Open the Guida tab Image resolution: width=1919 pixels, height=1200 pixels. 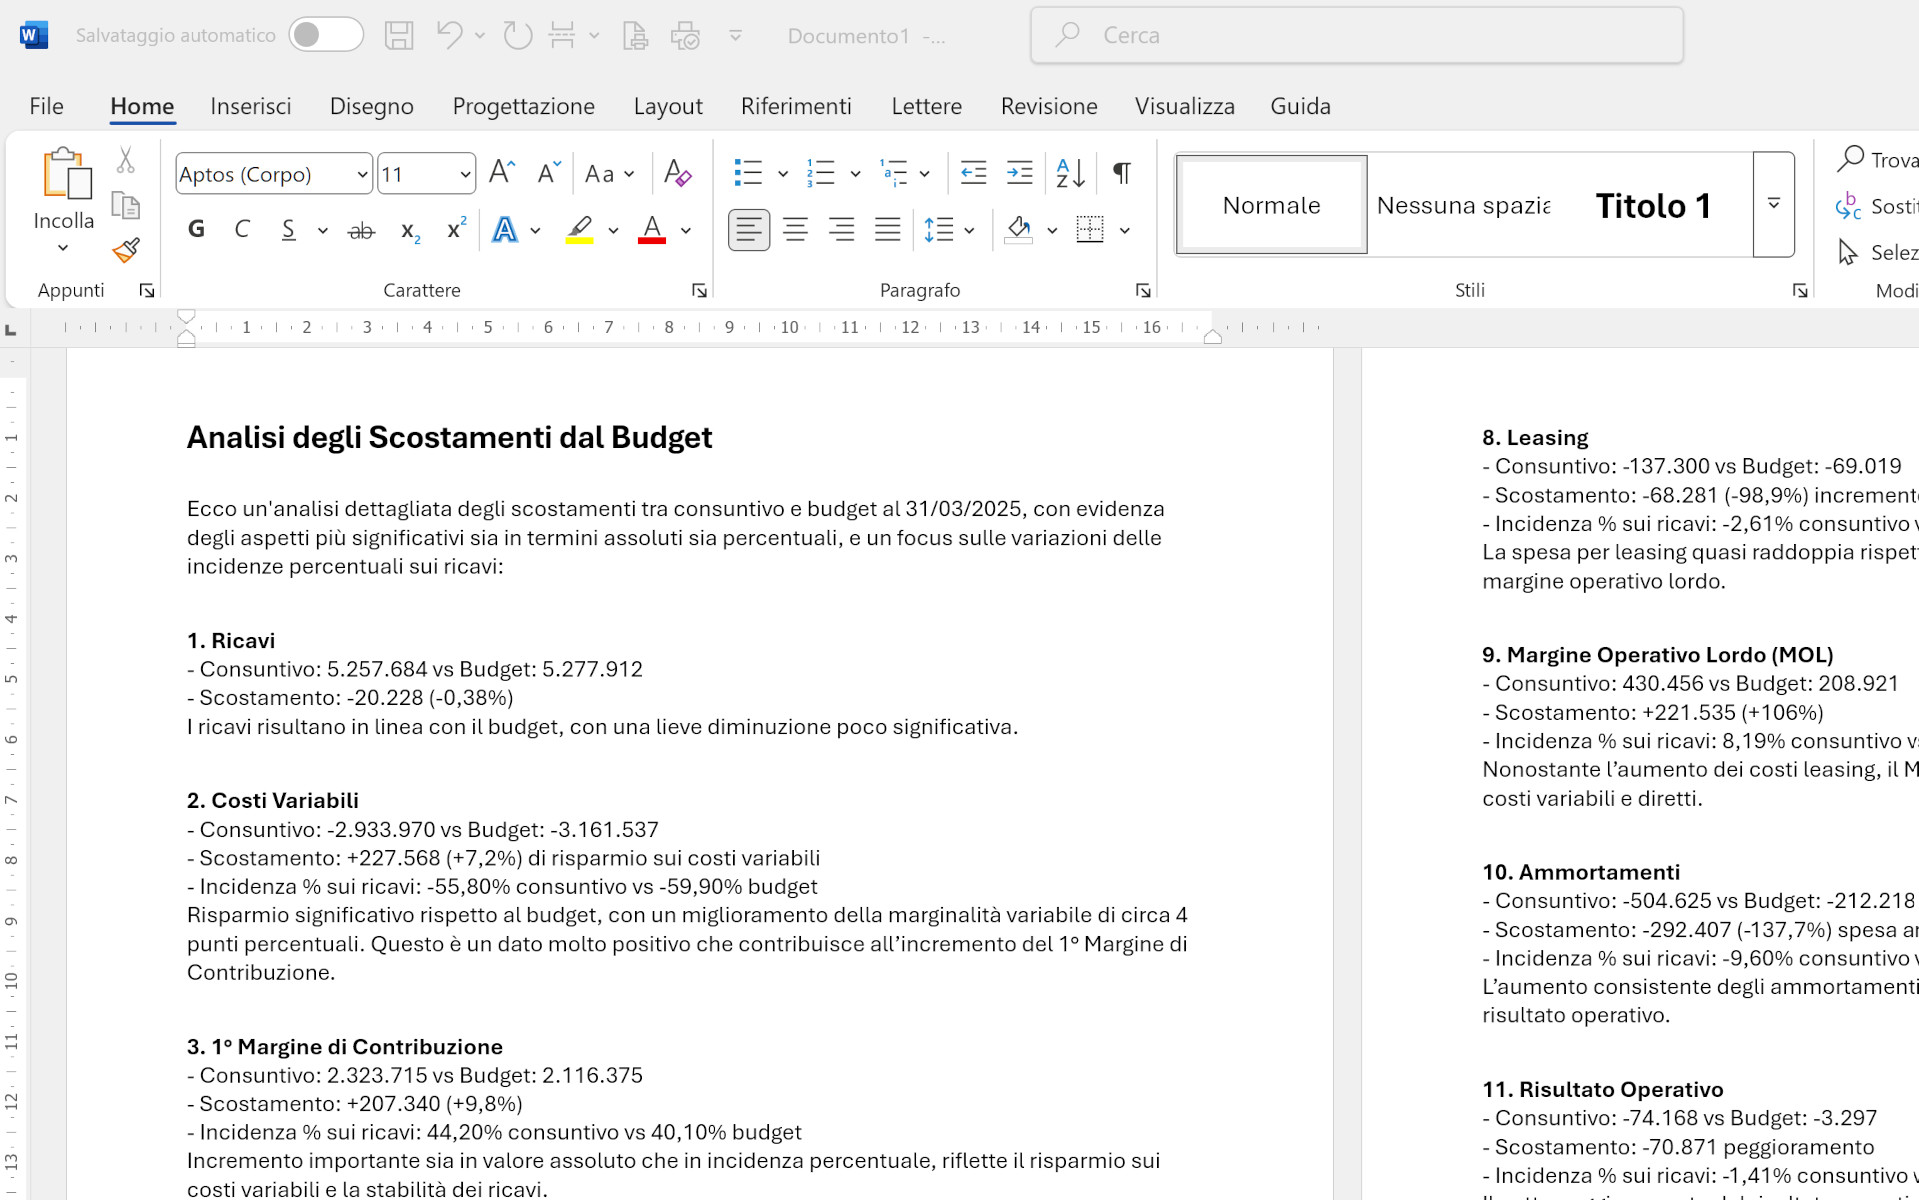point(1300,106)
